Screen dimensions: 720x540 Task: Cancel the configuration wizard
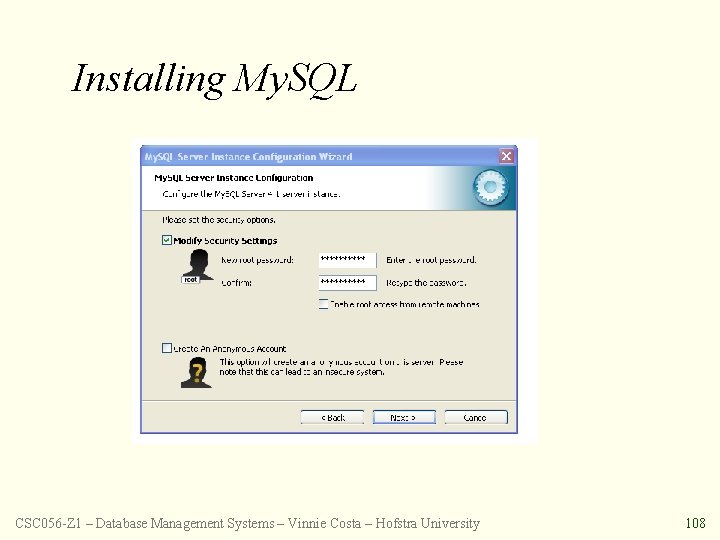coord(476,417)
